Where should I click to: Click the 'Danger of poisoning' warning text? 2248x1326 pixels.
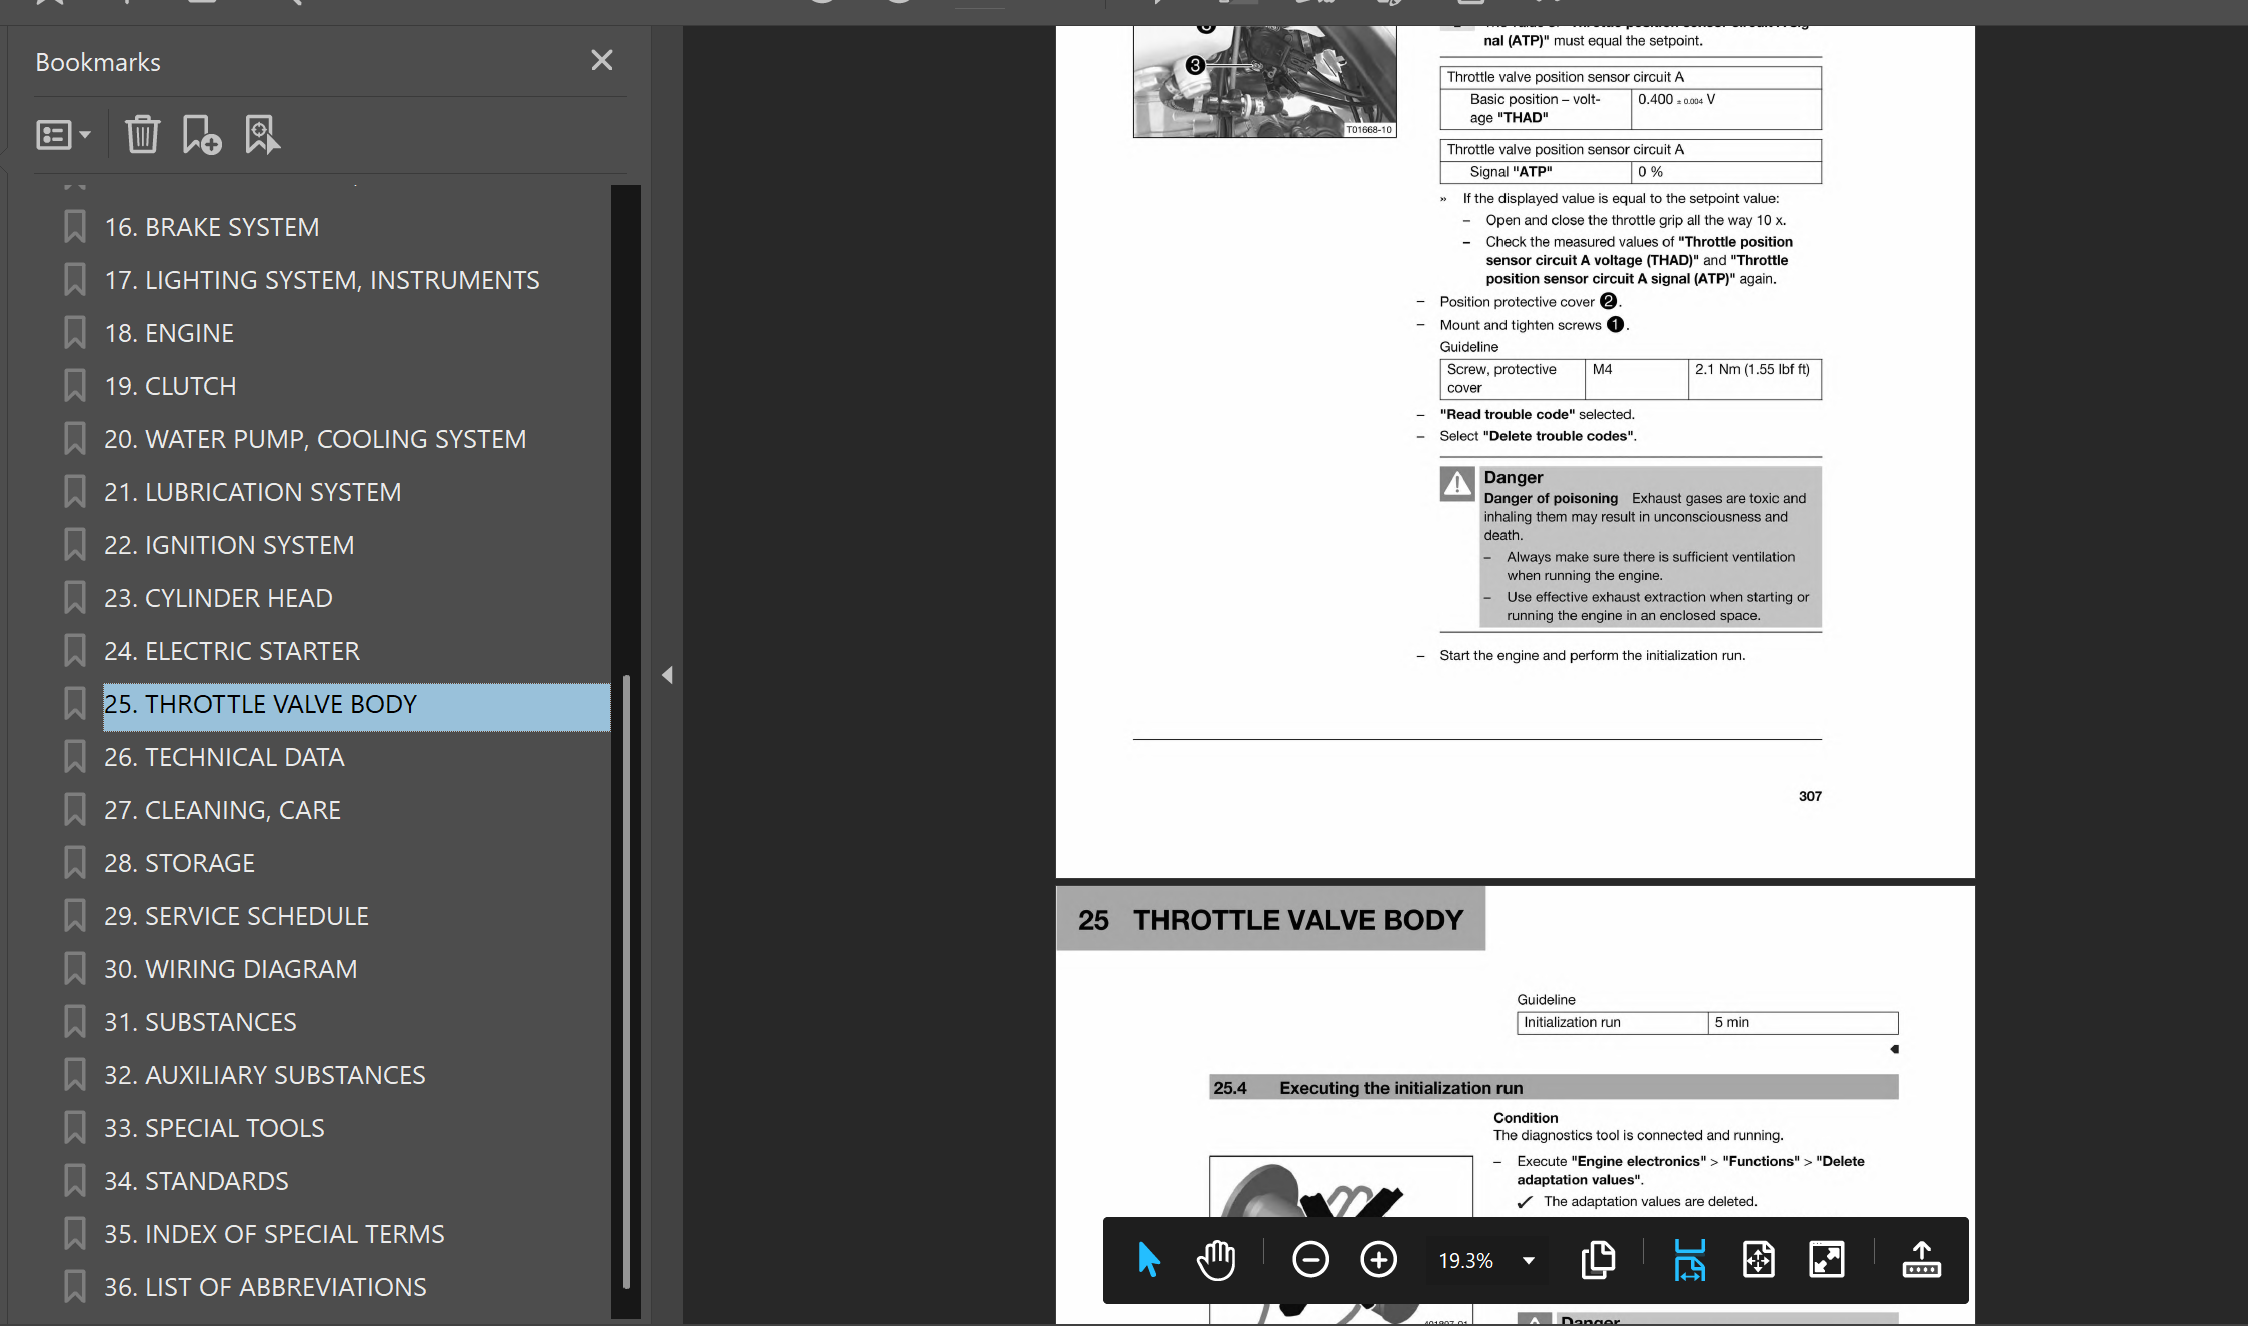tap(1550, 499)
